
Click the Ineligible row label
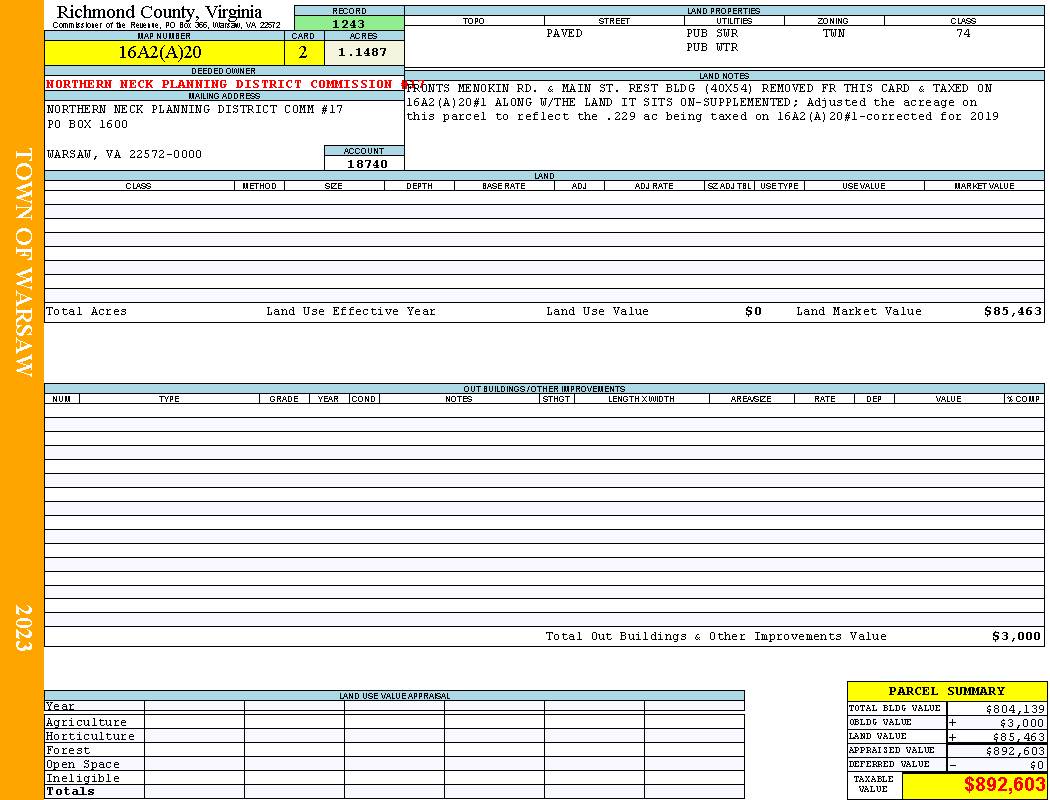[82, 779]
